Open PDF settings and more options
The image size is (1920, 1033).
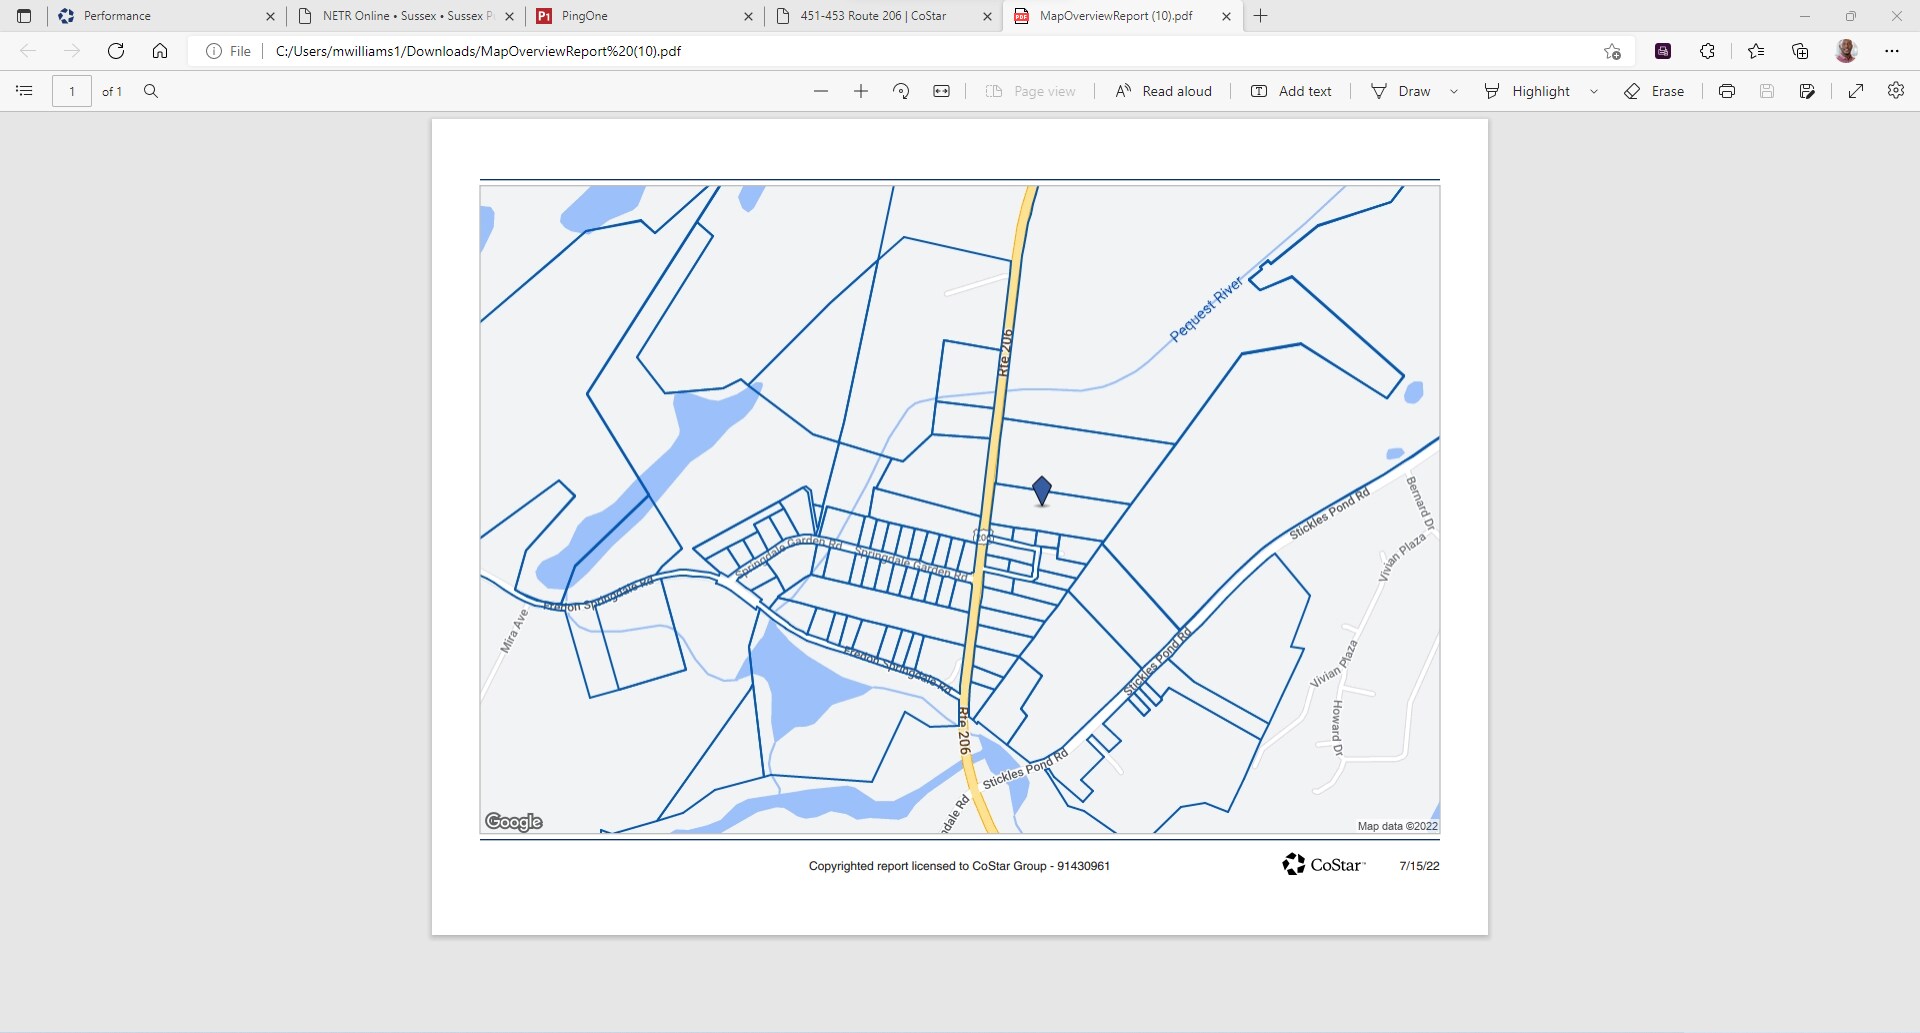click(x=1896, y=91)
